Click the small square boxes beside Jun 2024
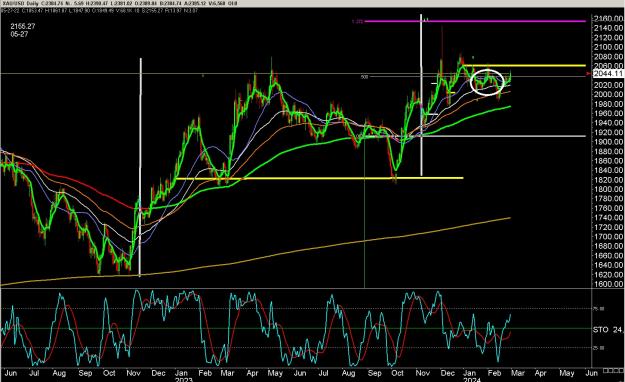This screenshot has height=382, width=625. (x=612, y=371)
